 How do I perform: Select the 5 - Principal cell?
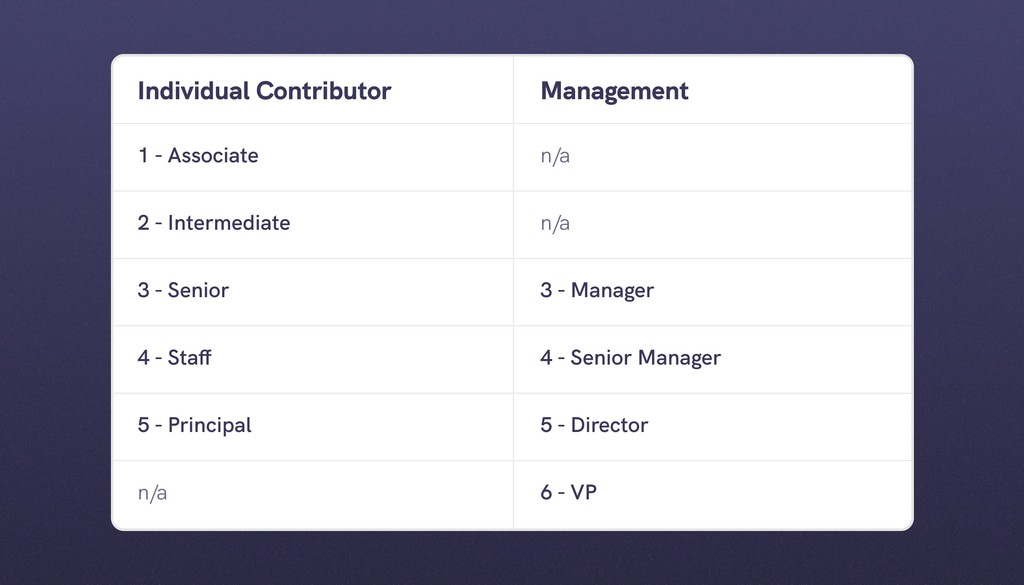point(194,425)
